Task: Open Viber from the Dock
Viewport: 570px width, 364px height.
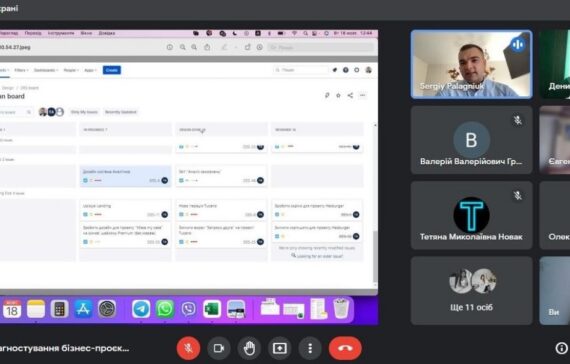Action: coord(188,309)
